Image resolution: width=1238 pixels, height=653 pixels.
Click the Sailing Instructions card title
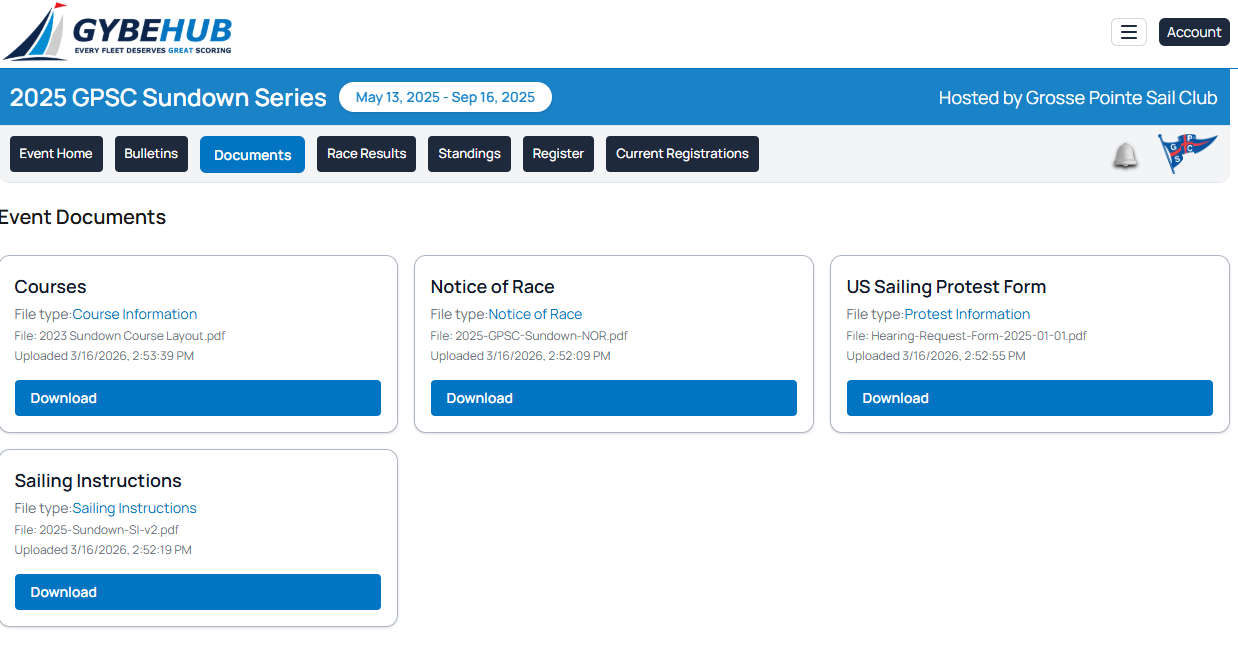[x=98, y=481]
